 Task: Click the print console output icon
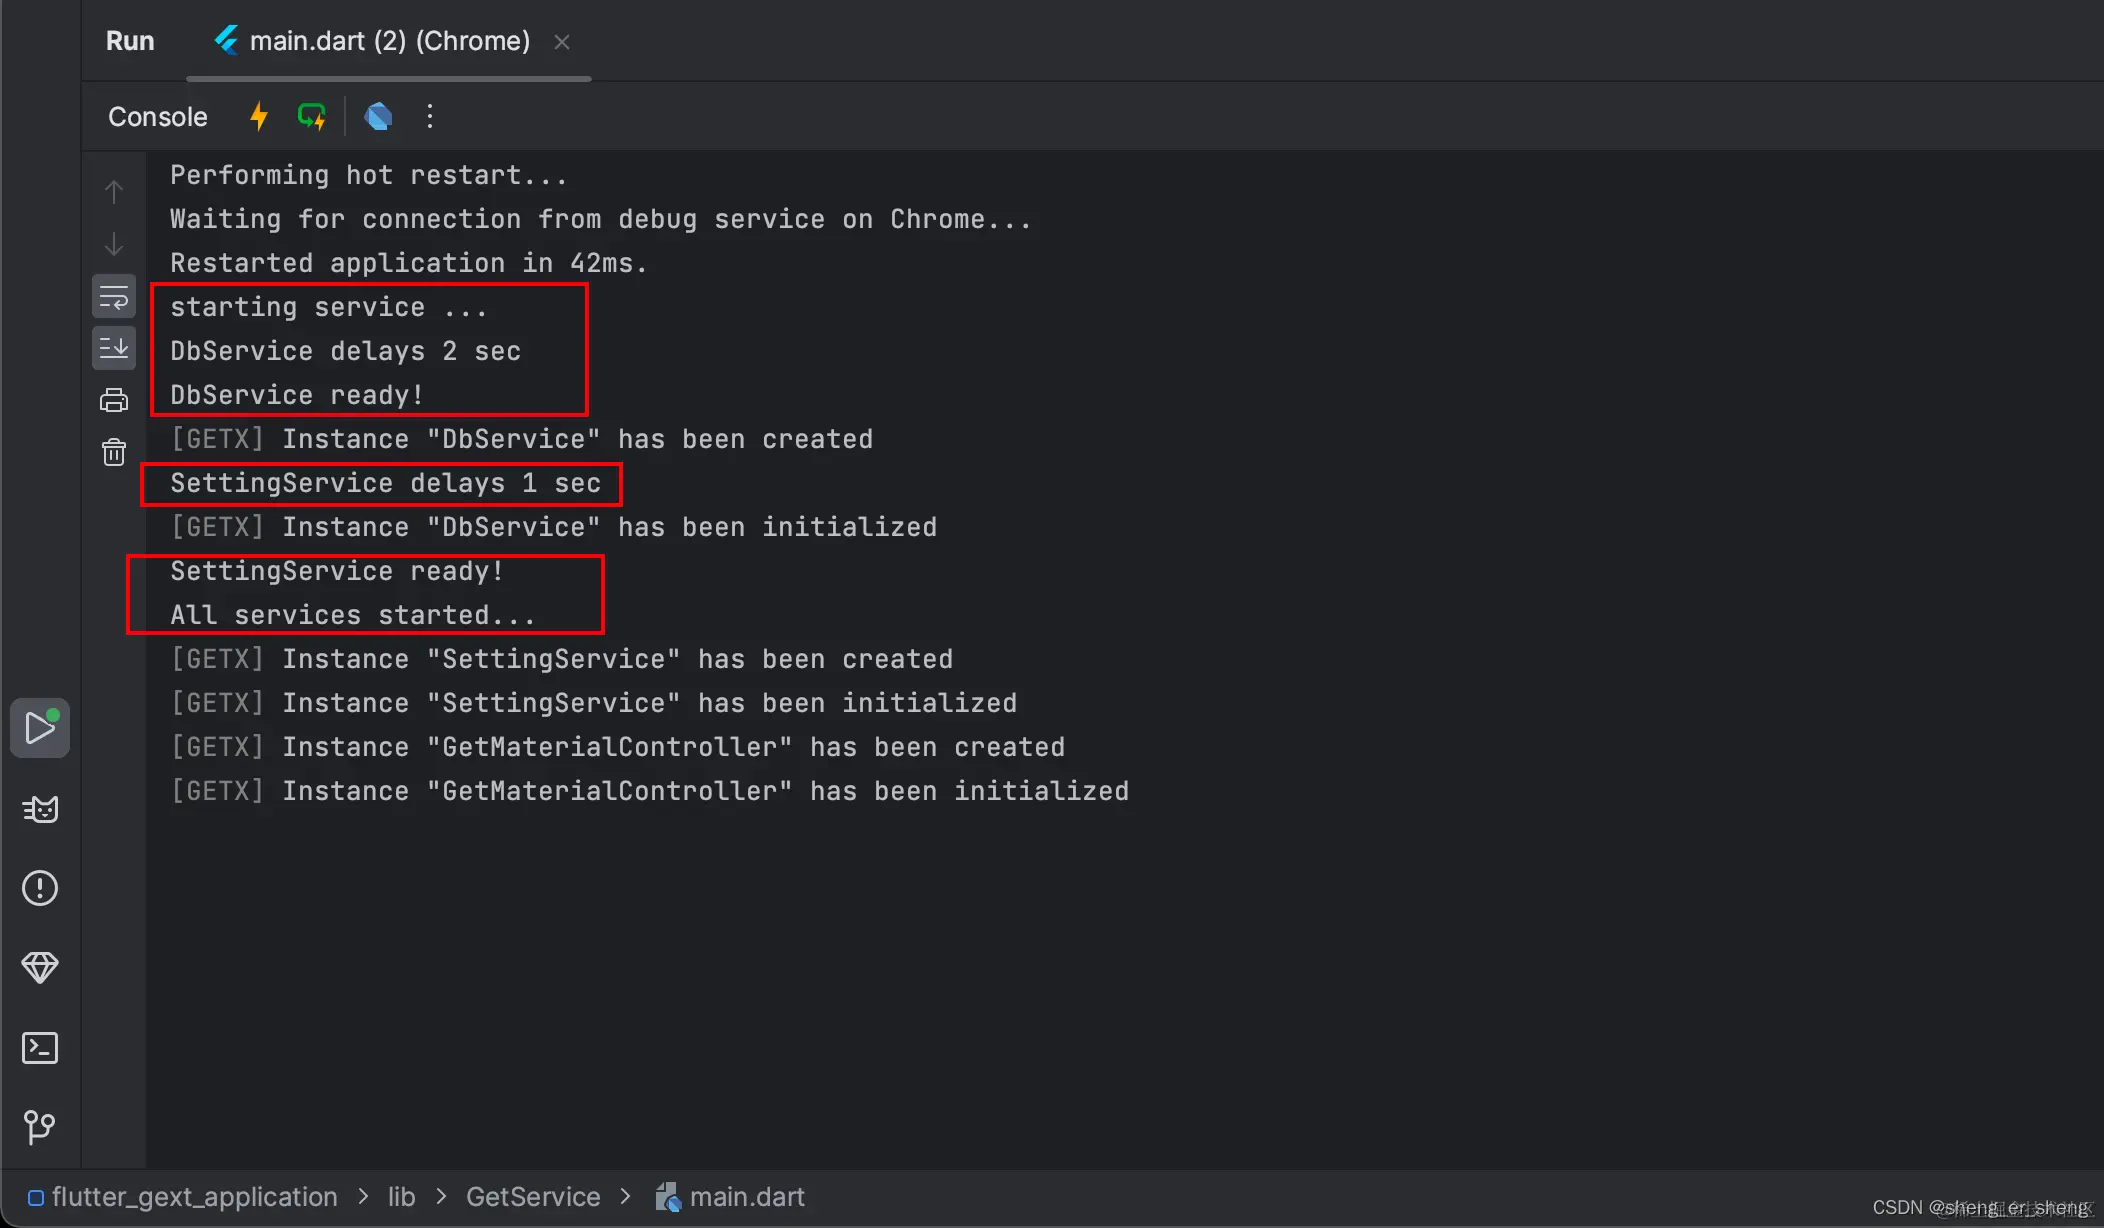[x=114, y=401]
